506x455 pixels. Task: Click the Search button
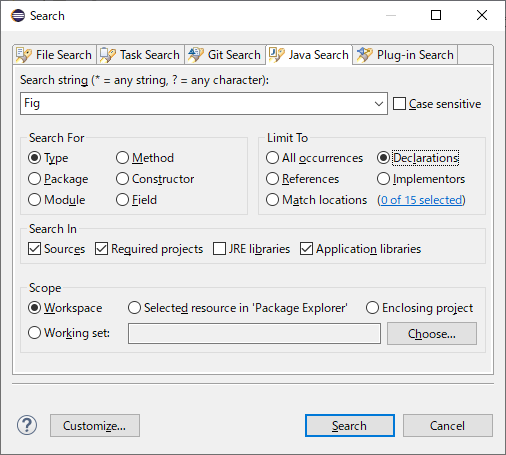click(x=350, y=426)
